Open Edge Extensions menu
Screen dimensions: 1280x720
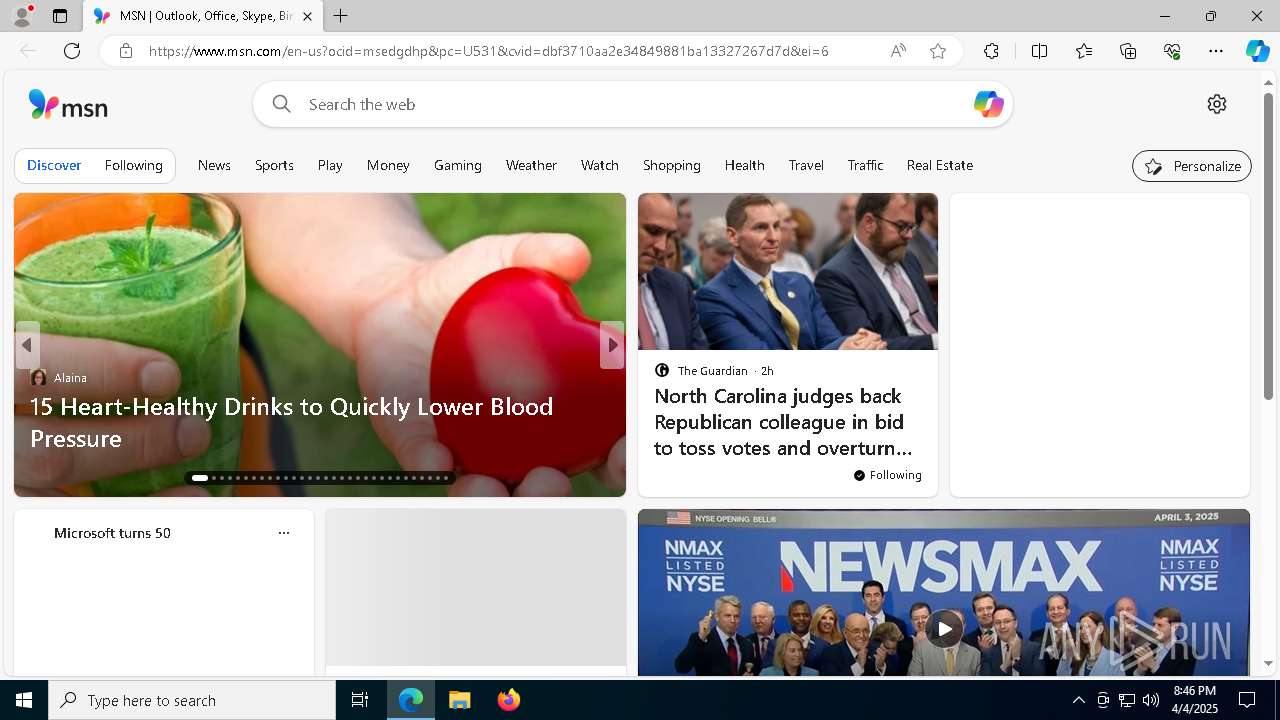click(x=991, y=51)
